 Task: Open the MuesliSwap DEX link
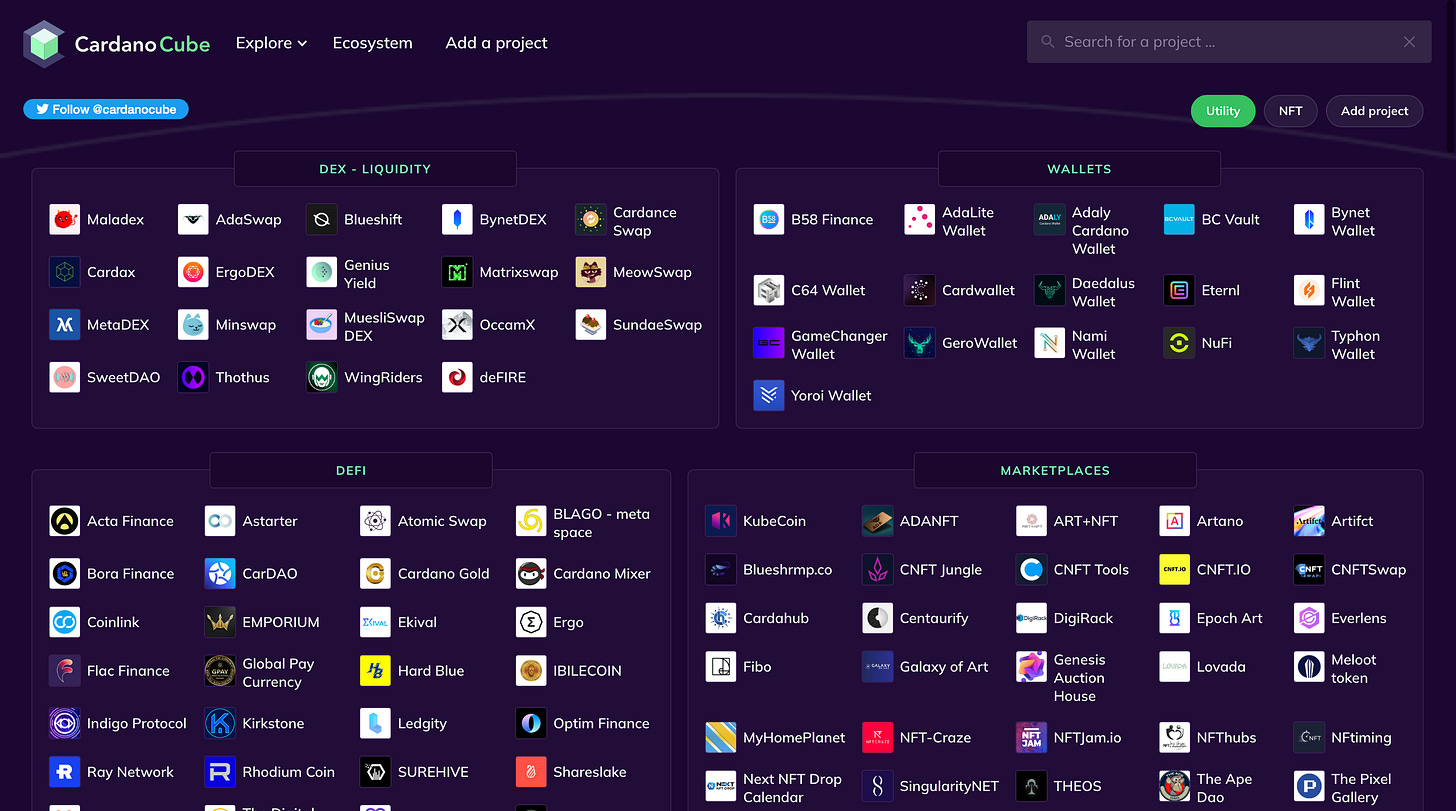385,327
